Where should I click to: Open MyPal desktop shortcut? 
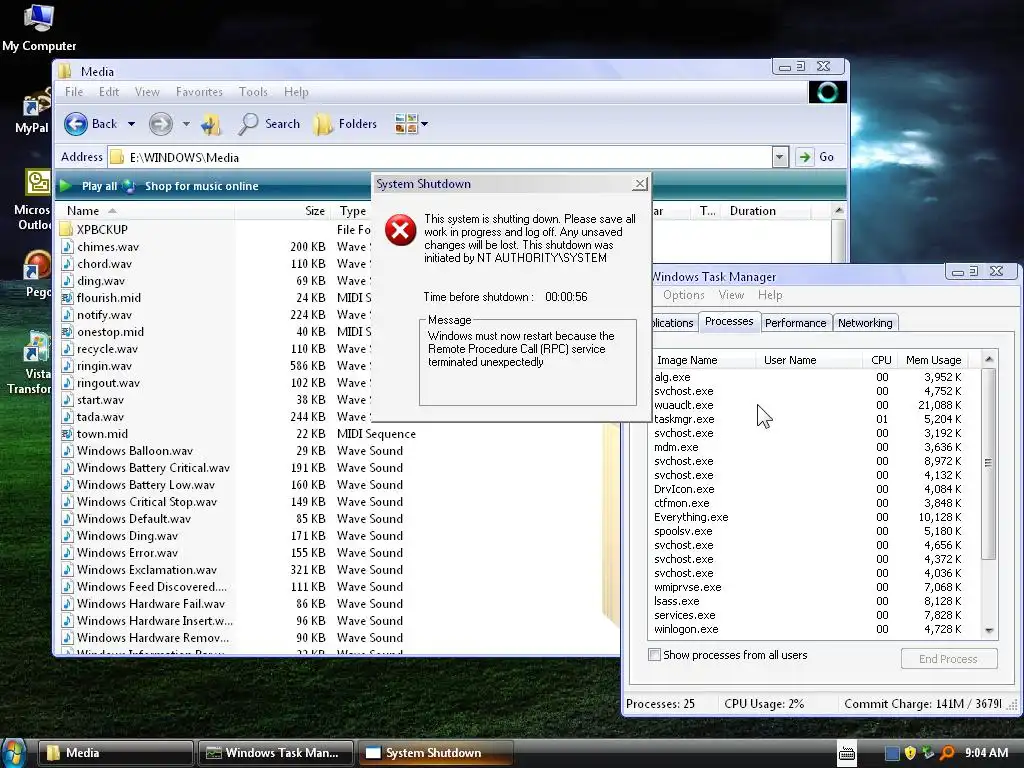pyautogui.click(x=33, y=111)
